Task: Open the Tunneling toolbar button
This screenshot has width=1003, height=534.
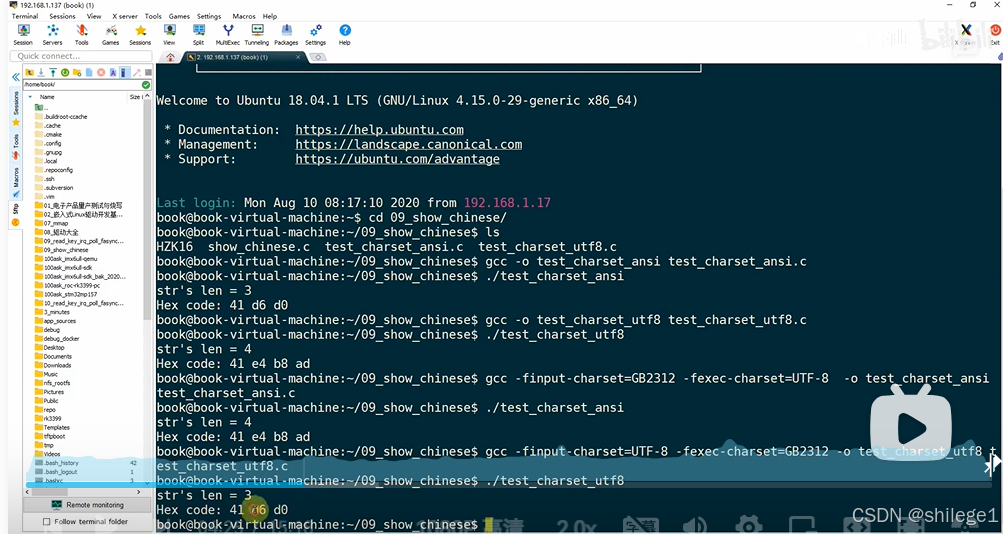Action: click(x=257, y=35)
